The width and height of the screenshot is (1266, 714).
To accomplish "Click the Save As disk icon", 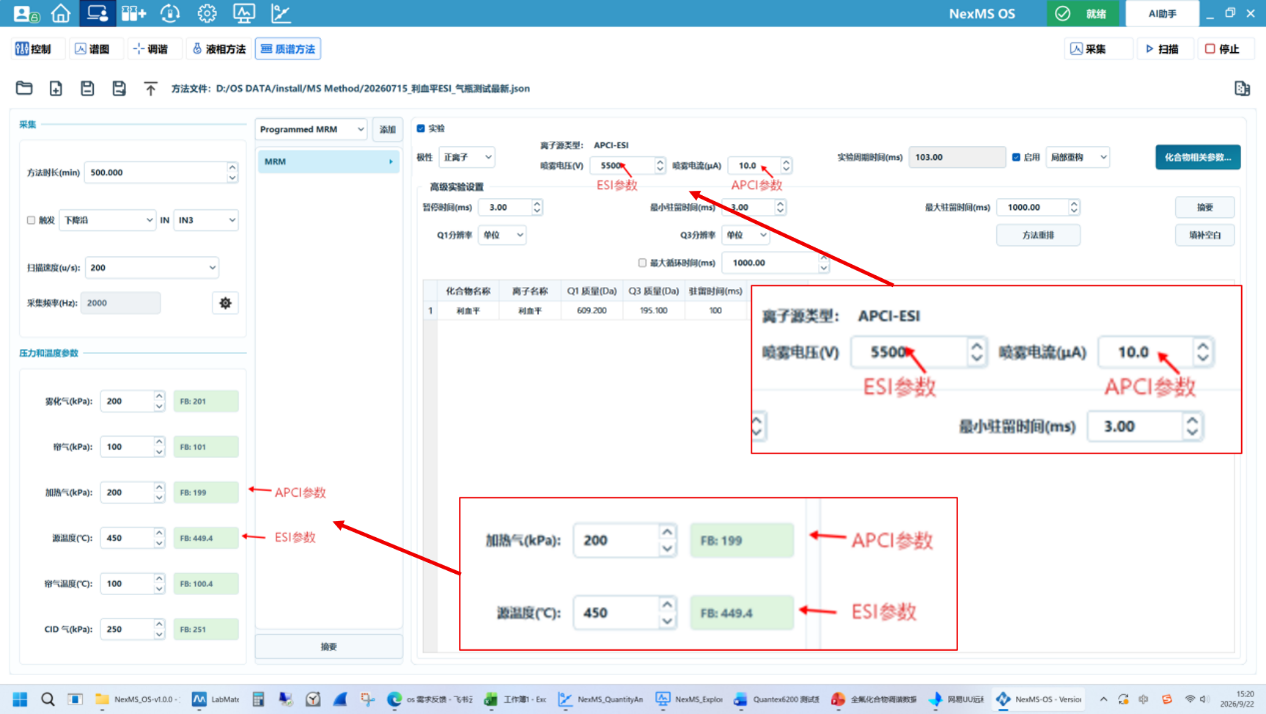I will [119, 88].
